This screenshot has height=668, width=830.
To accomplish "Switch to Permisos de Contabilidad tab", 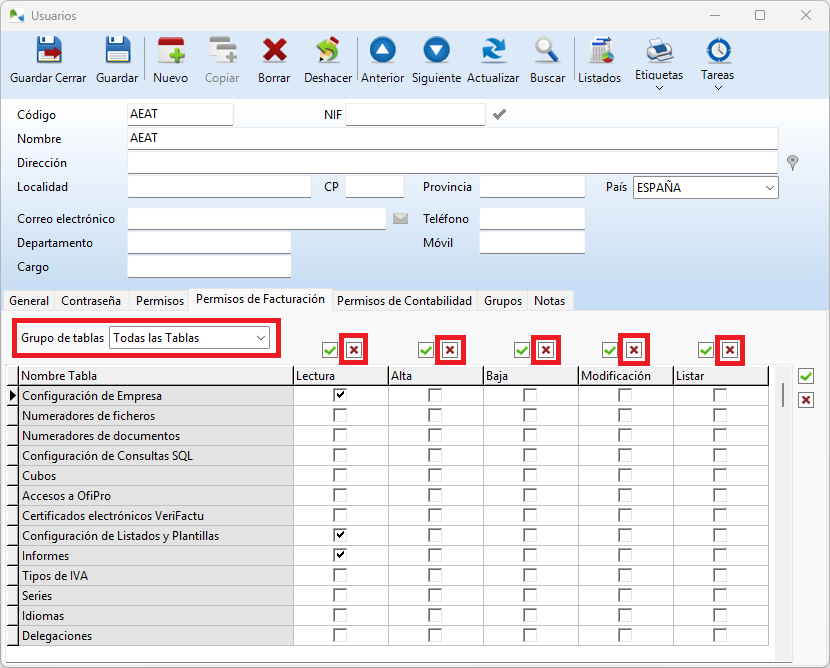I will (404, 300).
